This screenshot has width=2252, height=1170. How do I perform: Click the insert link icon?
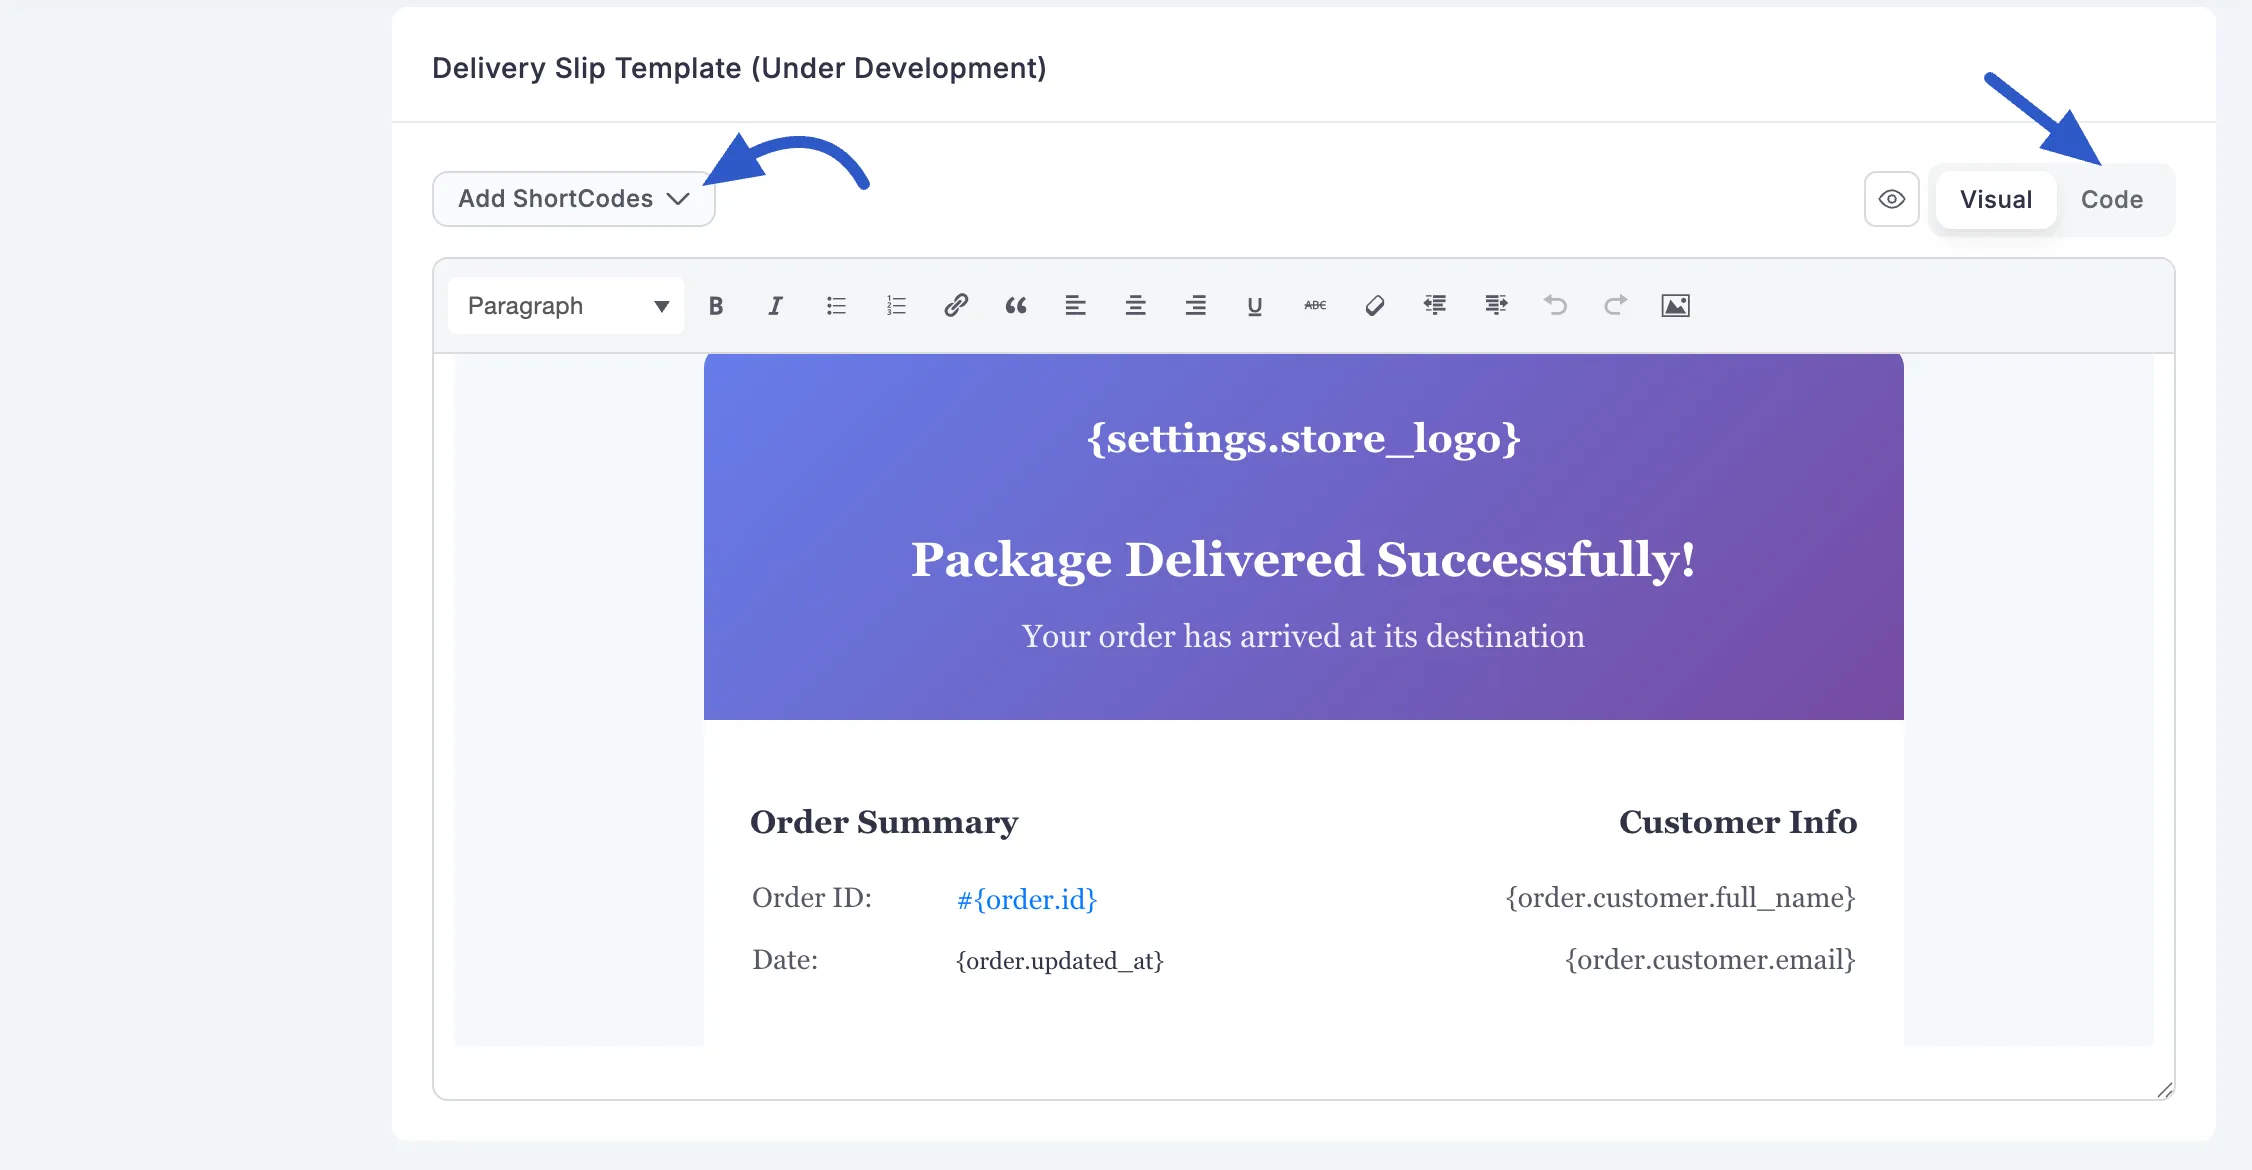coord(956,306)
